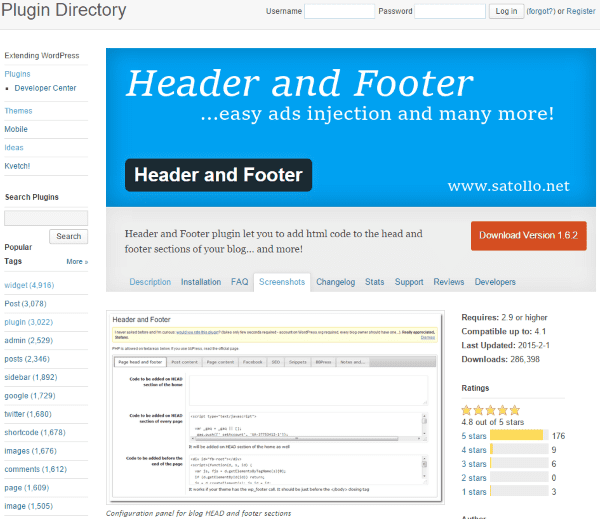Go to Plugins in sidebar
Screen dimensions: 600x519
tap(17, 74)
